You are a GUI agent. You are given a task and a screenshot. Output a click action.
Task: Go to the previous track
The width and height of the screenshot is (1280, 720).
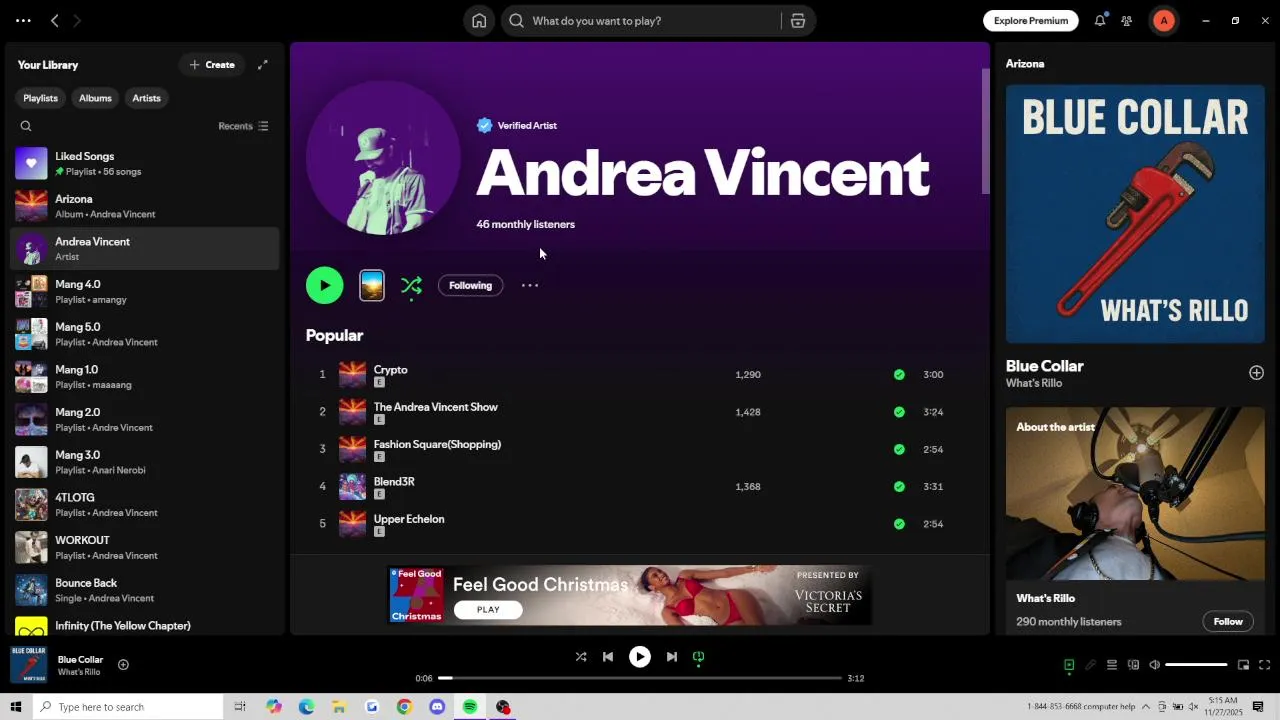(608, 657)
